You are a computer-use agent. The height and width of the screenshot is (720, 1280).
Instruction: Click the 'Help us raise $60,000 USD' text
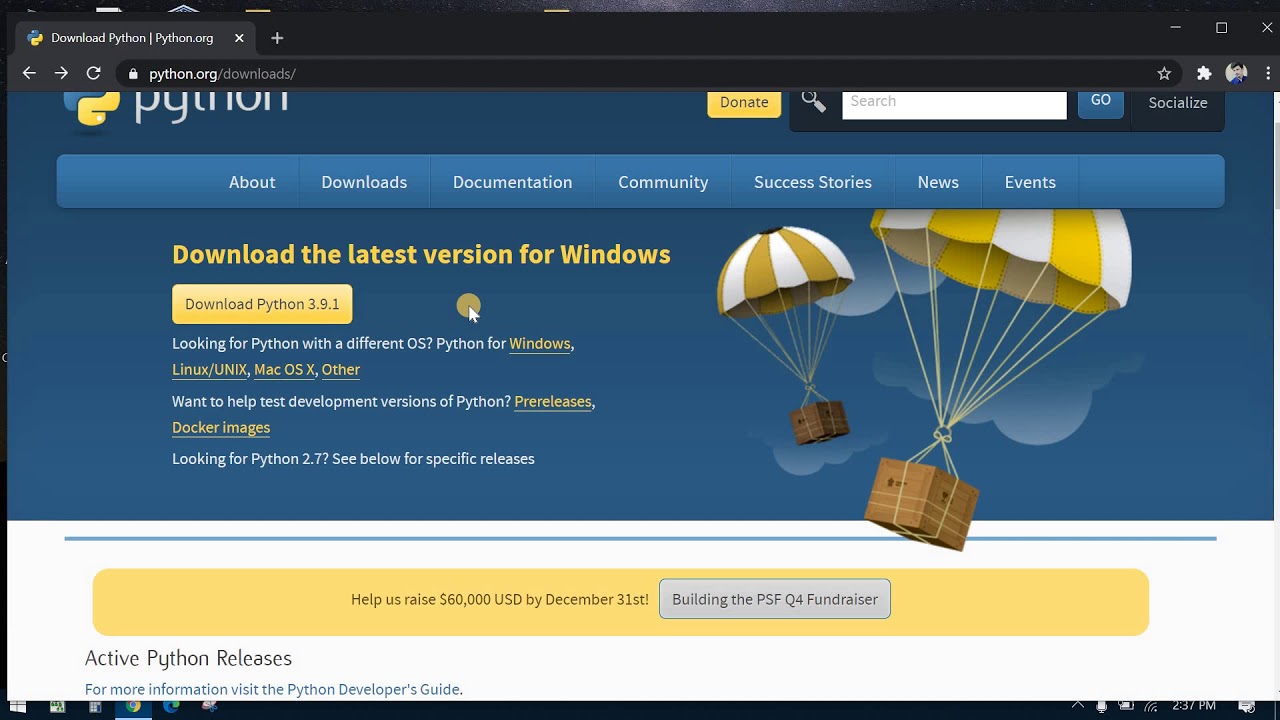[500, 599]
